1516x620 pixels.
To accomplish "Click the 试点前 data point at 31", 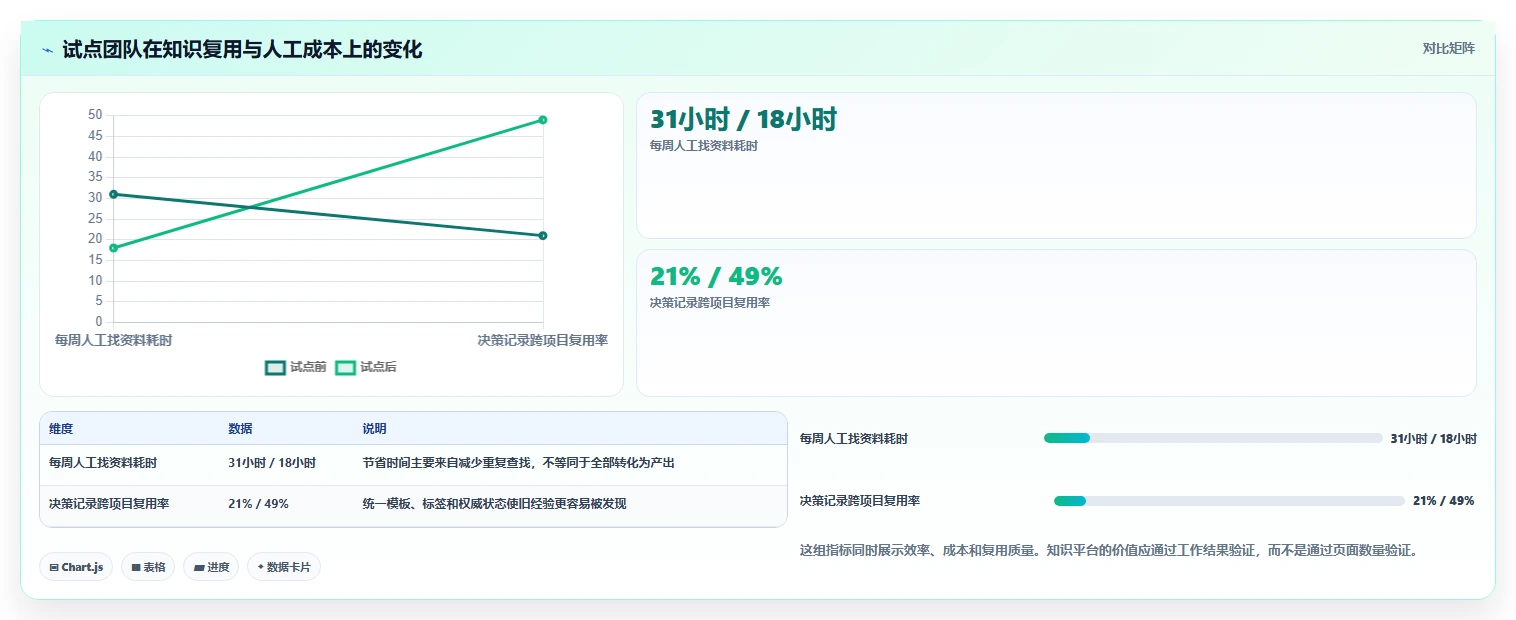I will pos(113,194).
